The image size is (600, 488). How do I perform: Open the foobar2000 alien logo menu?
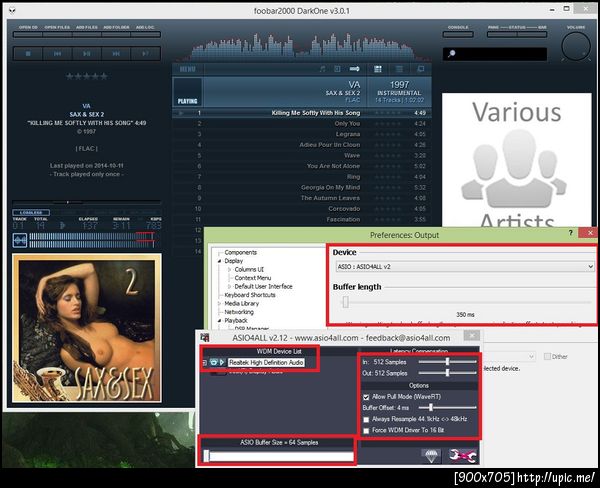12,10
